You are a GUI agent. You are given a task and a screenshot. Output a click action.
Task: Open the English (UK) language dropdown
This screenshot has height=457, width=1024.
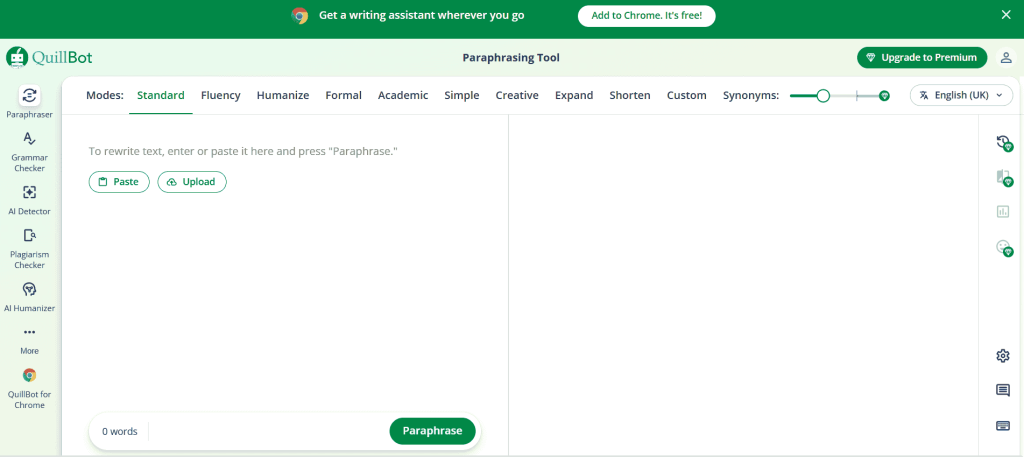point(961,95)
